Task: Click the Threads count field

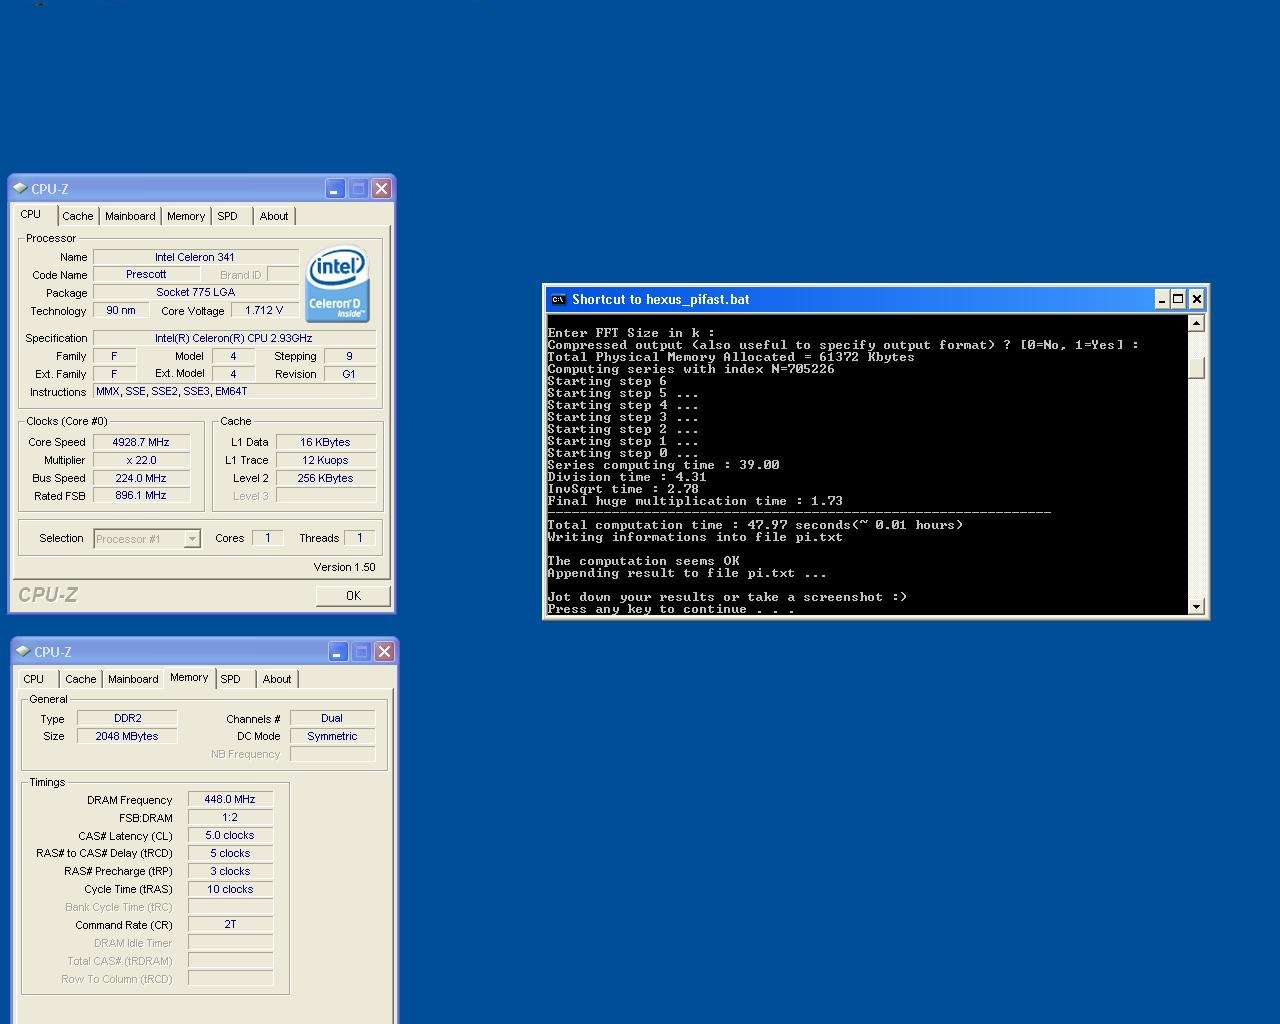Action: 360,538
